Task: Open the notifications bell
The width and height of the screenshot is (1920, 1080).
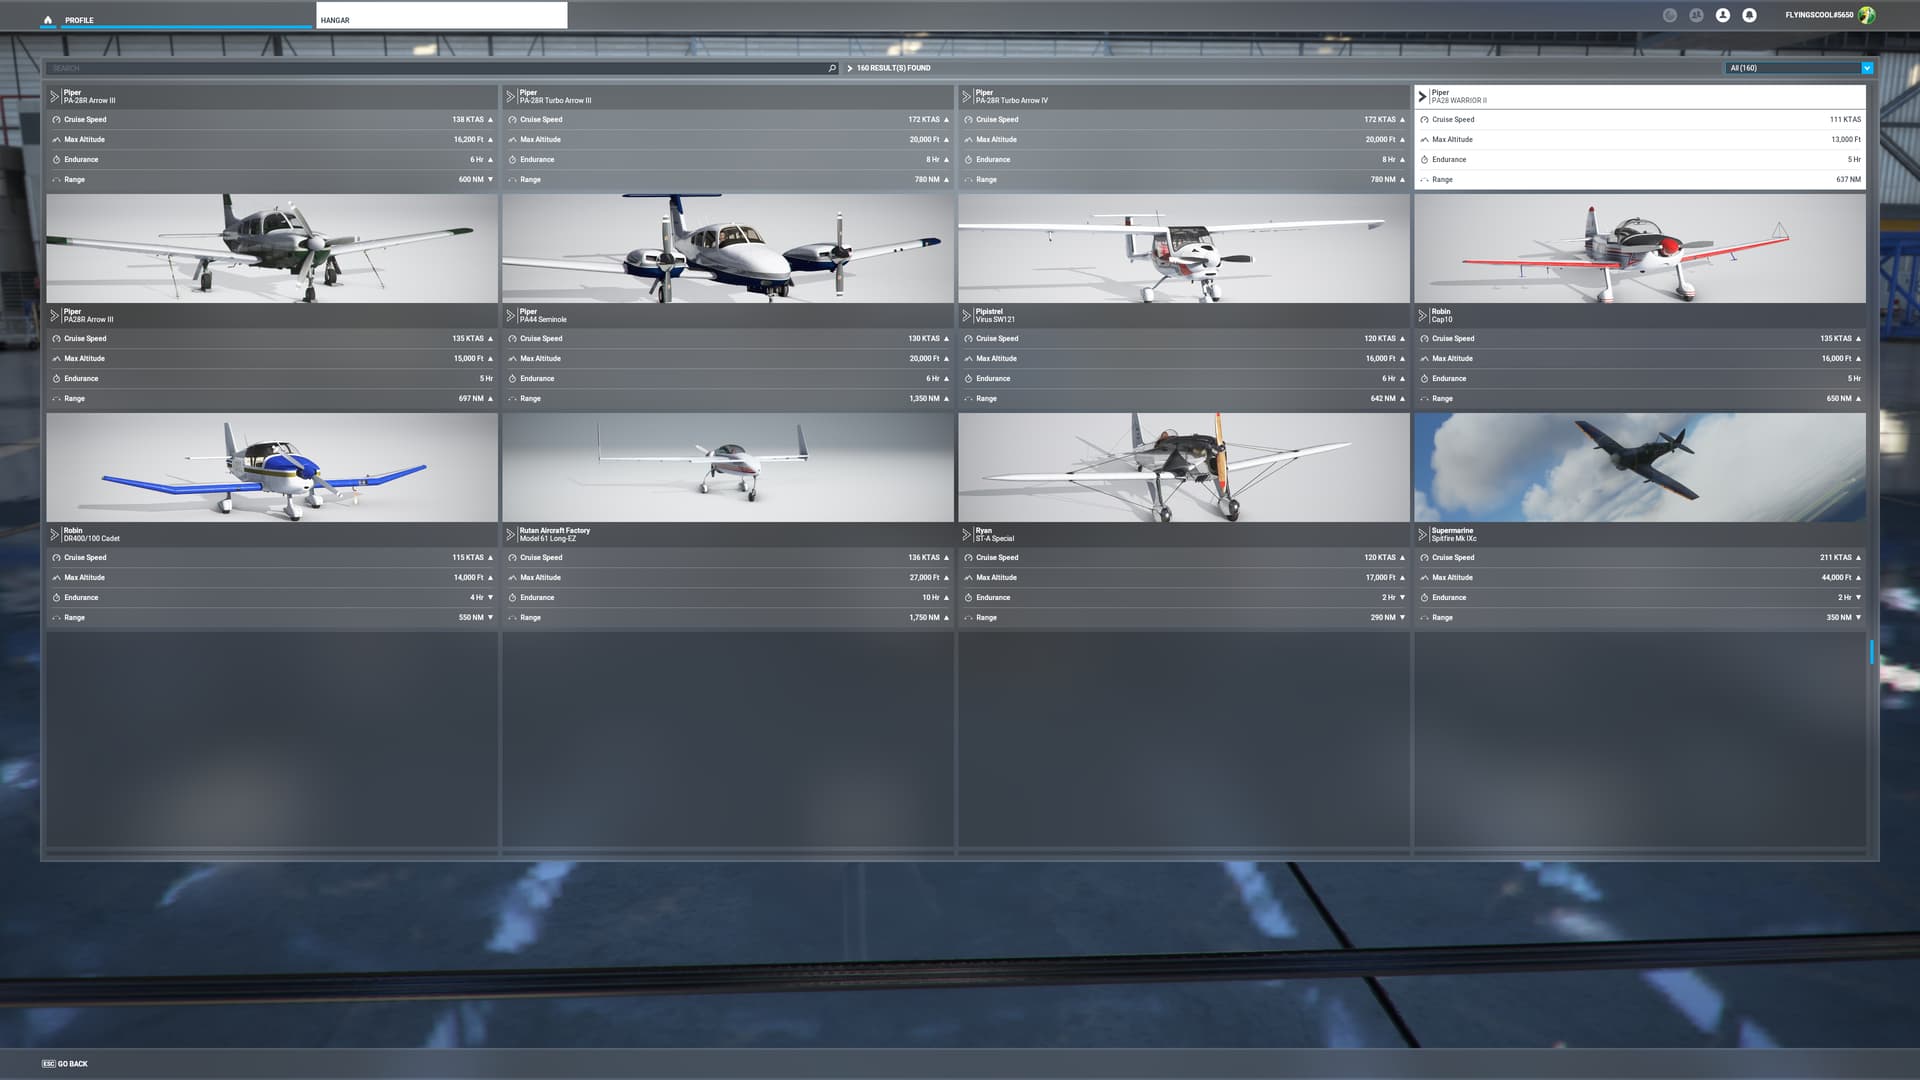Action: click(1749, 15)
